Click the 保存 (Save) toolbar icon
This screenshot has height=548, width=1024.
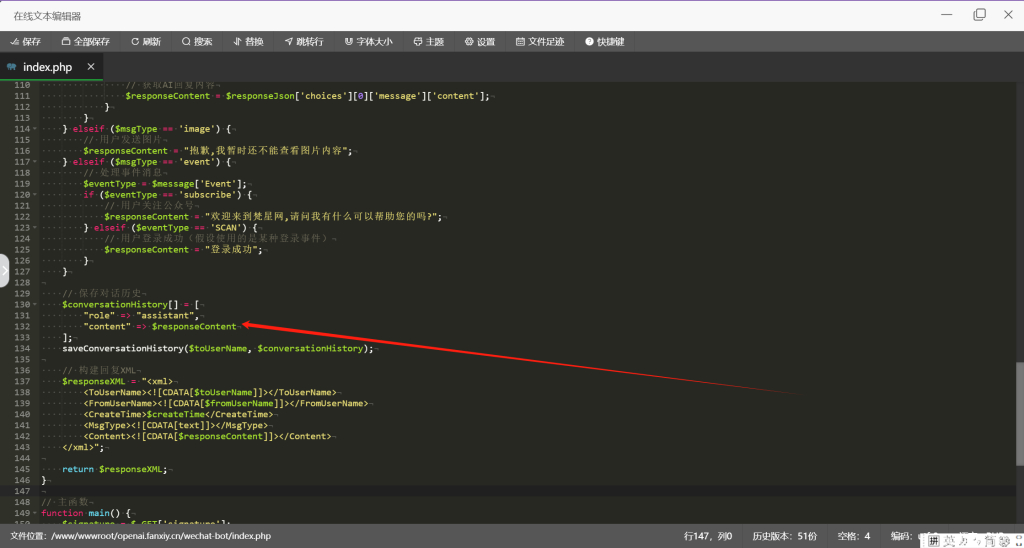click(25, 42)
